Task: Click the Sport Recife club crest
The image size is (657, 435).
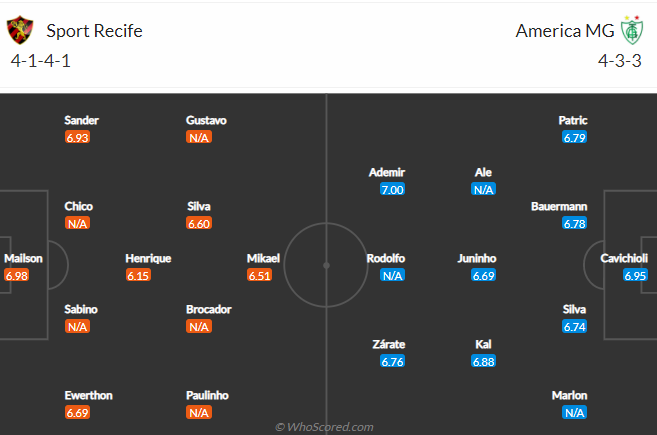Action: click(x=20, y=30)
